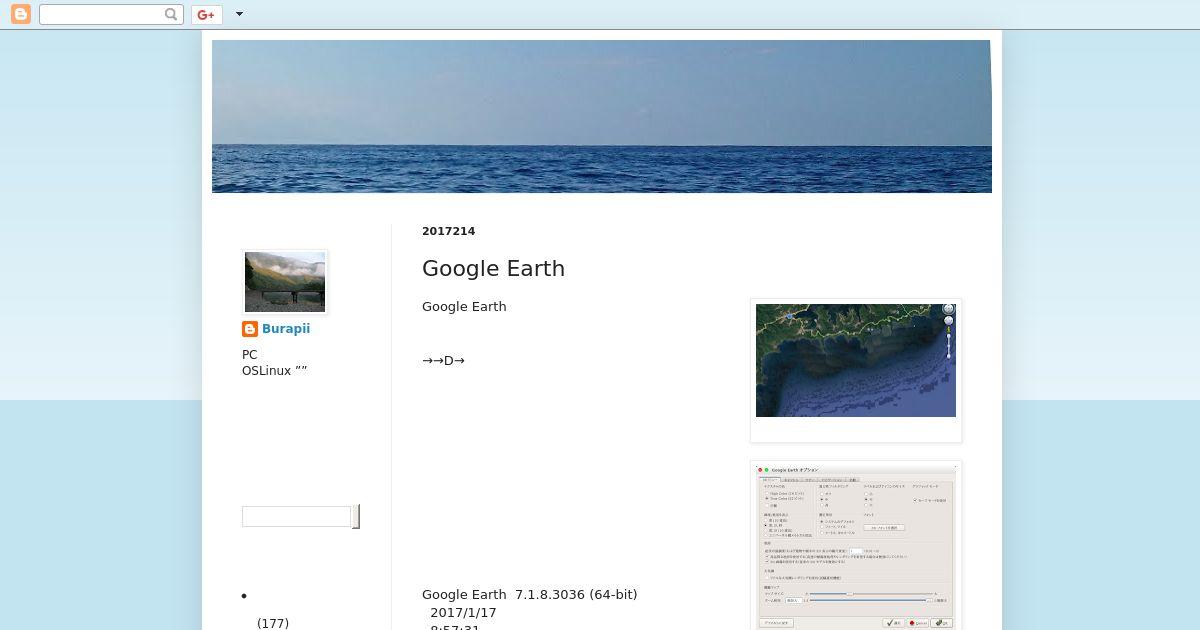Open the ocean header banner image
The height and width of the screenshot is (630, 1200).
(x=601, y=116)
